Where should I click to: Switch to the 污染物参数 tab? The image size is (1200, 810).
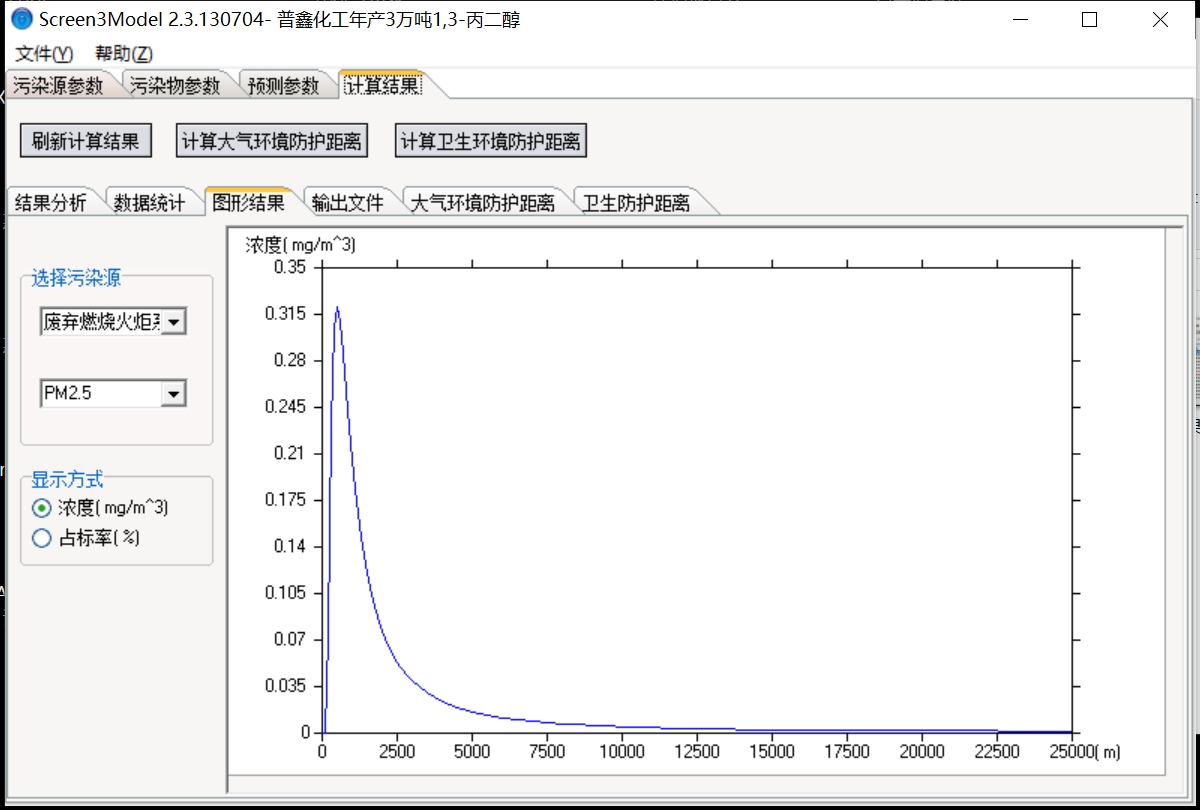tap(175, 86)
